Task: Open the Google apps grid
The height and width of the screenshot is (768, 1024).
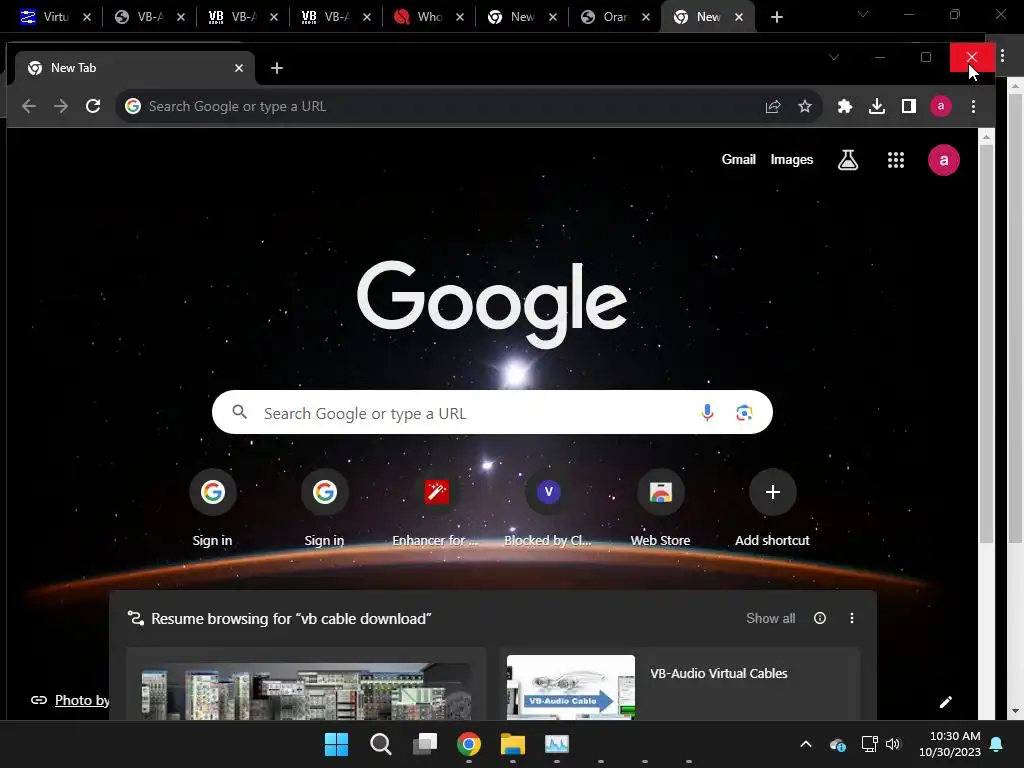Action: 896,160
